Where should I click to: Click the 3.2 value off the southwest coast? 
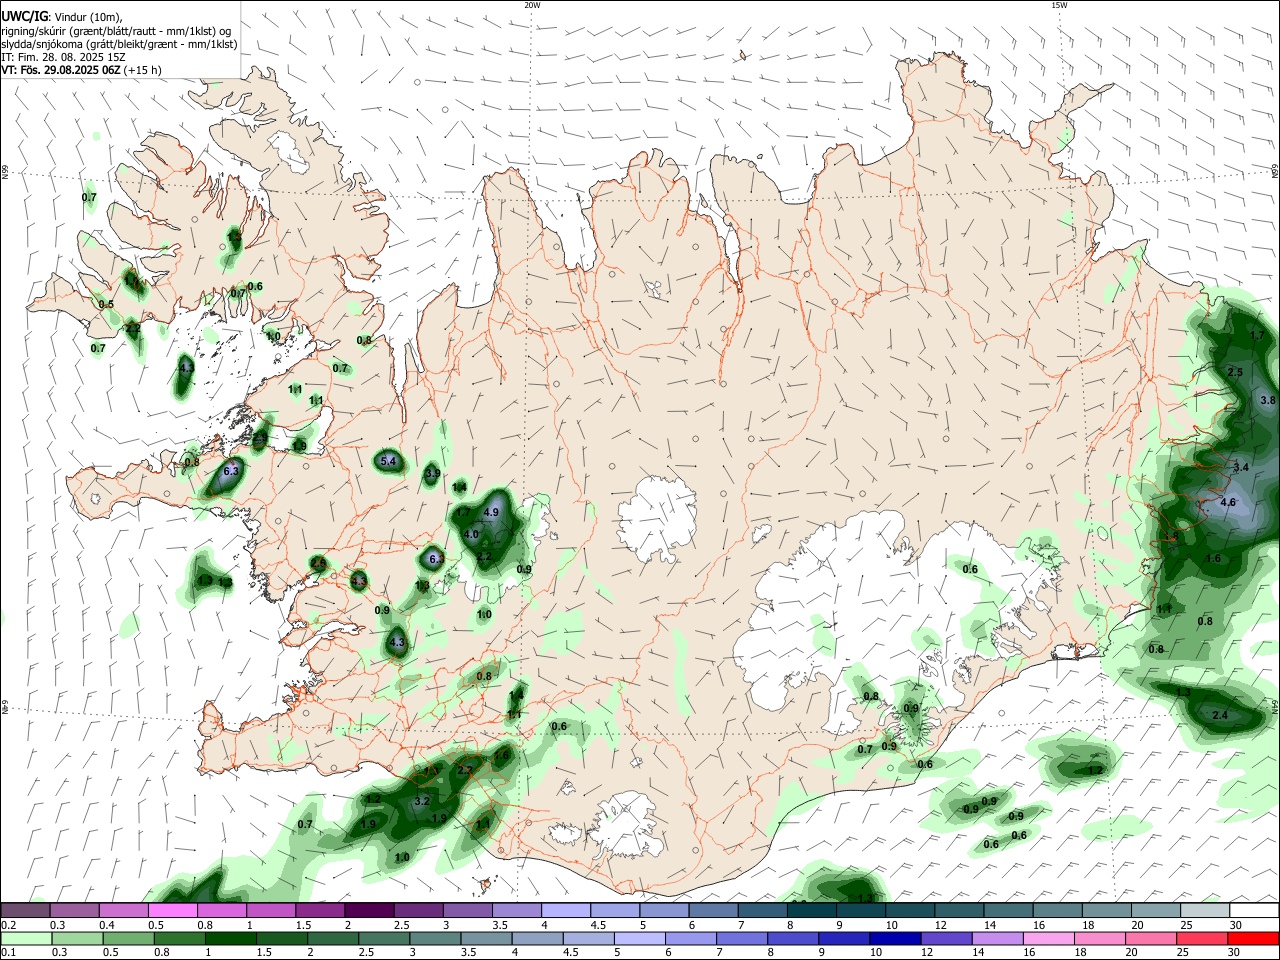tap(422, 801)
